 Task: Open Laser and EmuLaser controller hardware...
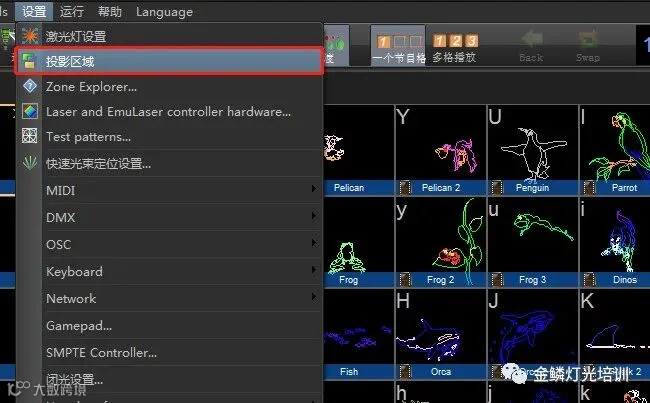[x=169, y=112]
